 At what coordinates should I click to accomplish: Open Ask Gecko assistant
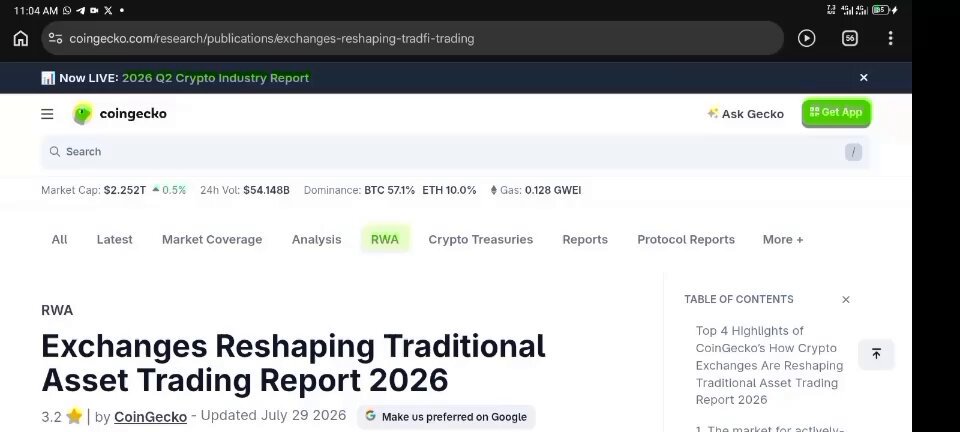[745, 114]
